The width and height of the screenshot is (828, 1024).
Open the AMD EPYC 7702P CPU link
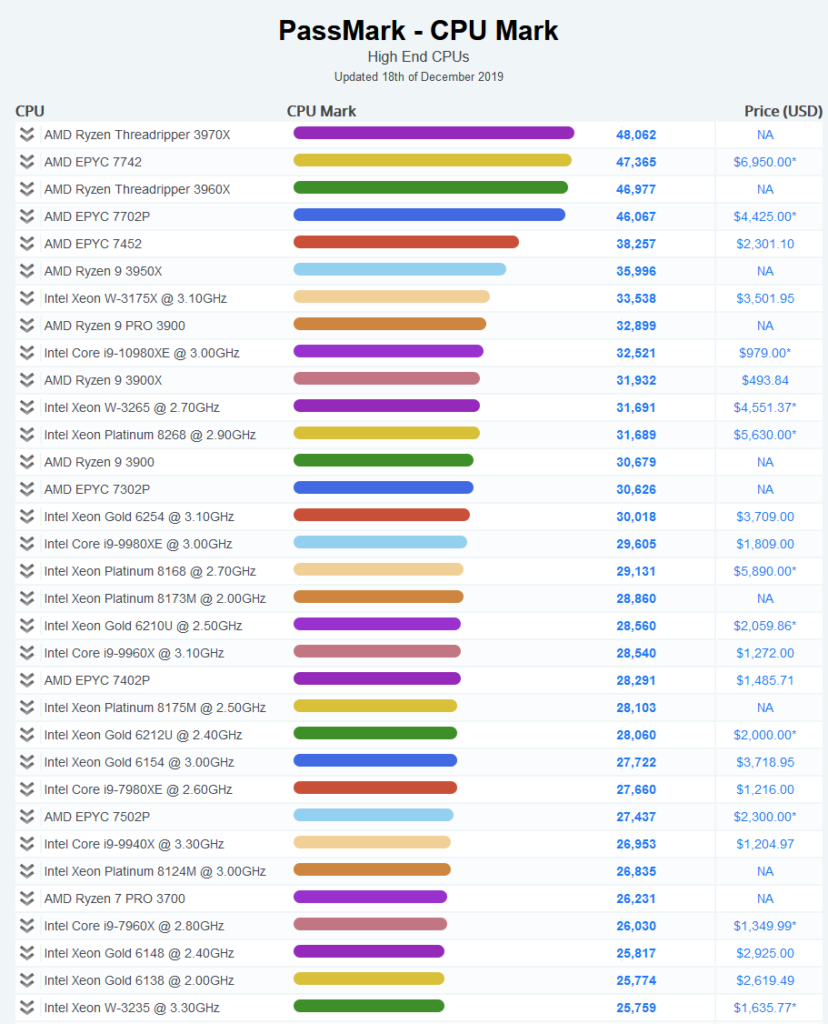97,217
